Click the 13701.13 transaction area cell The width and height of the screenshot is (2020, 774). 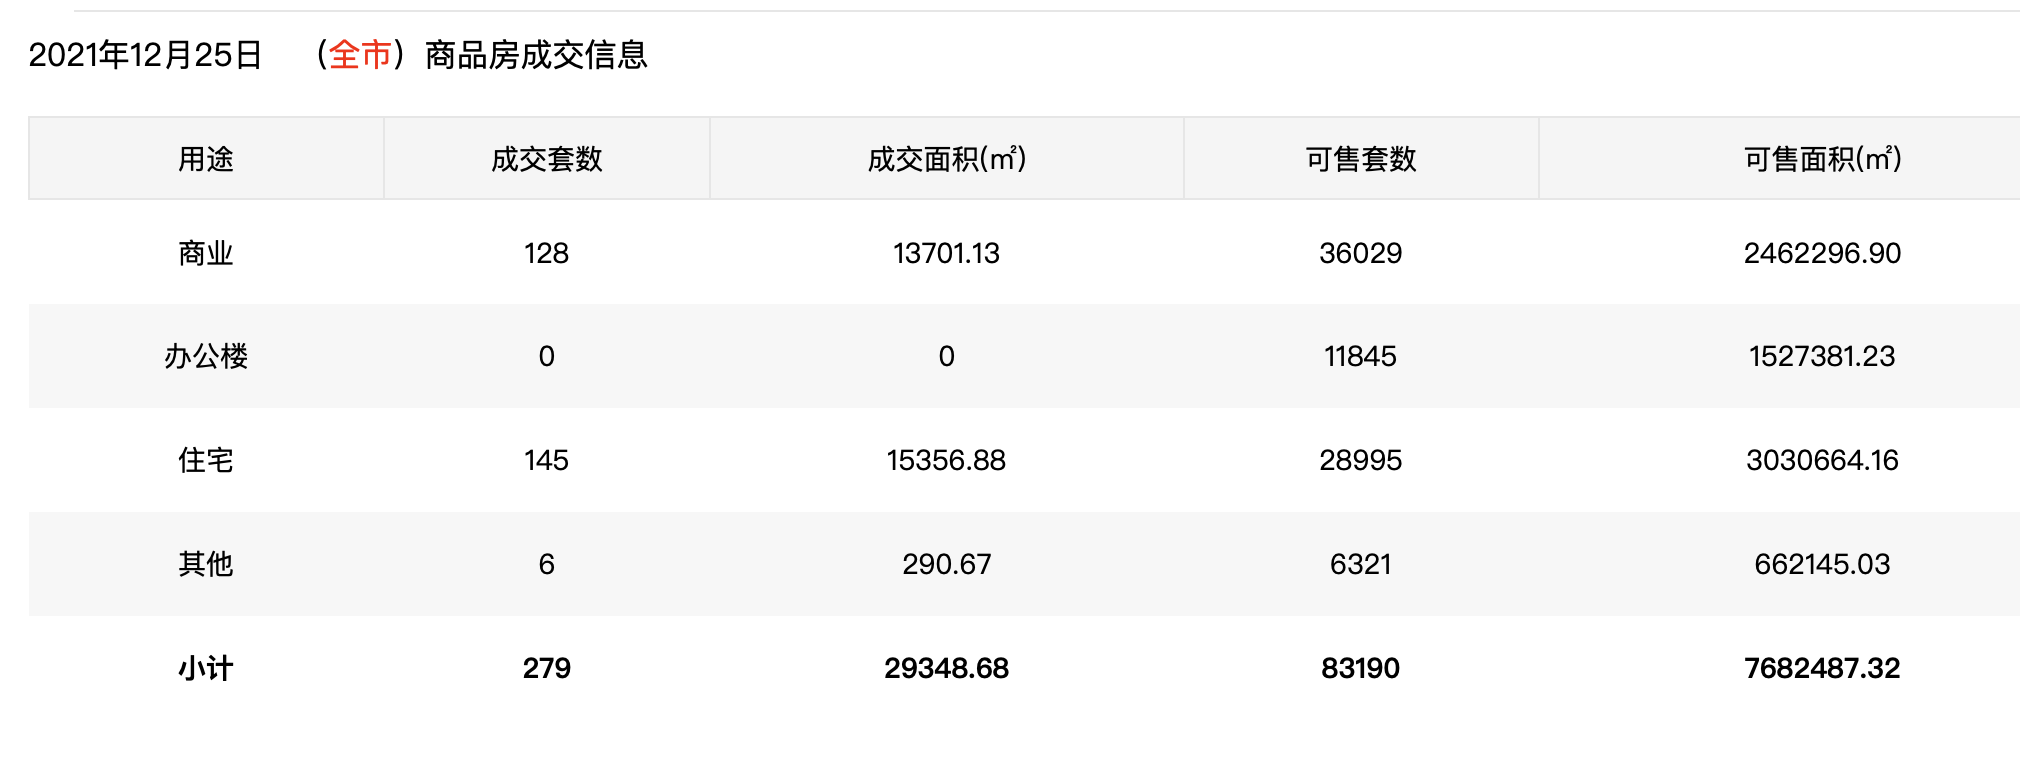click(946, 253)
